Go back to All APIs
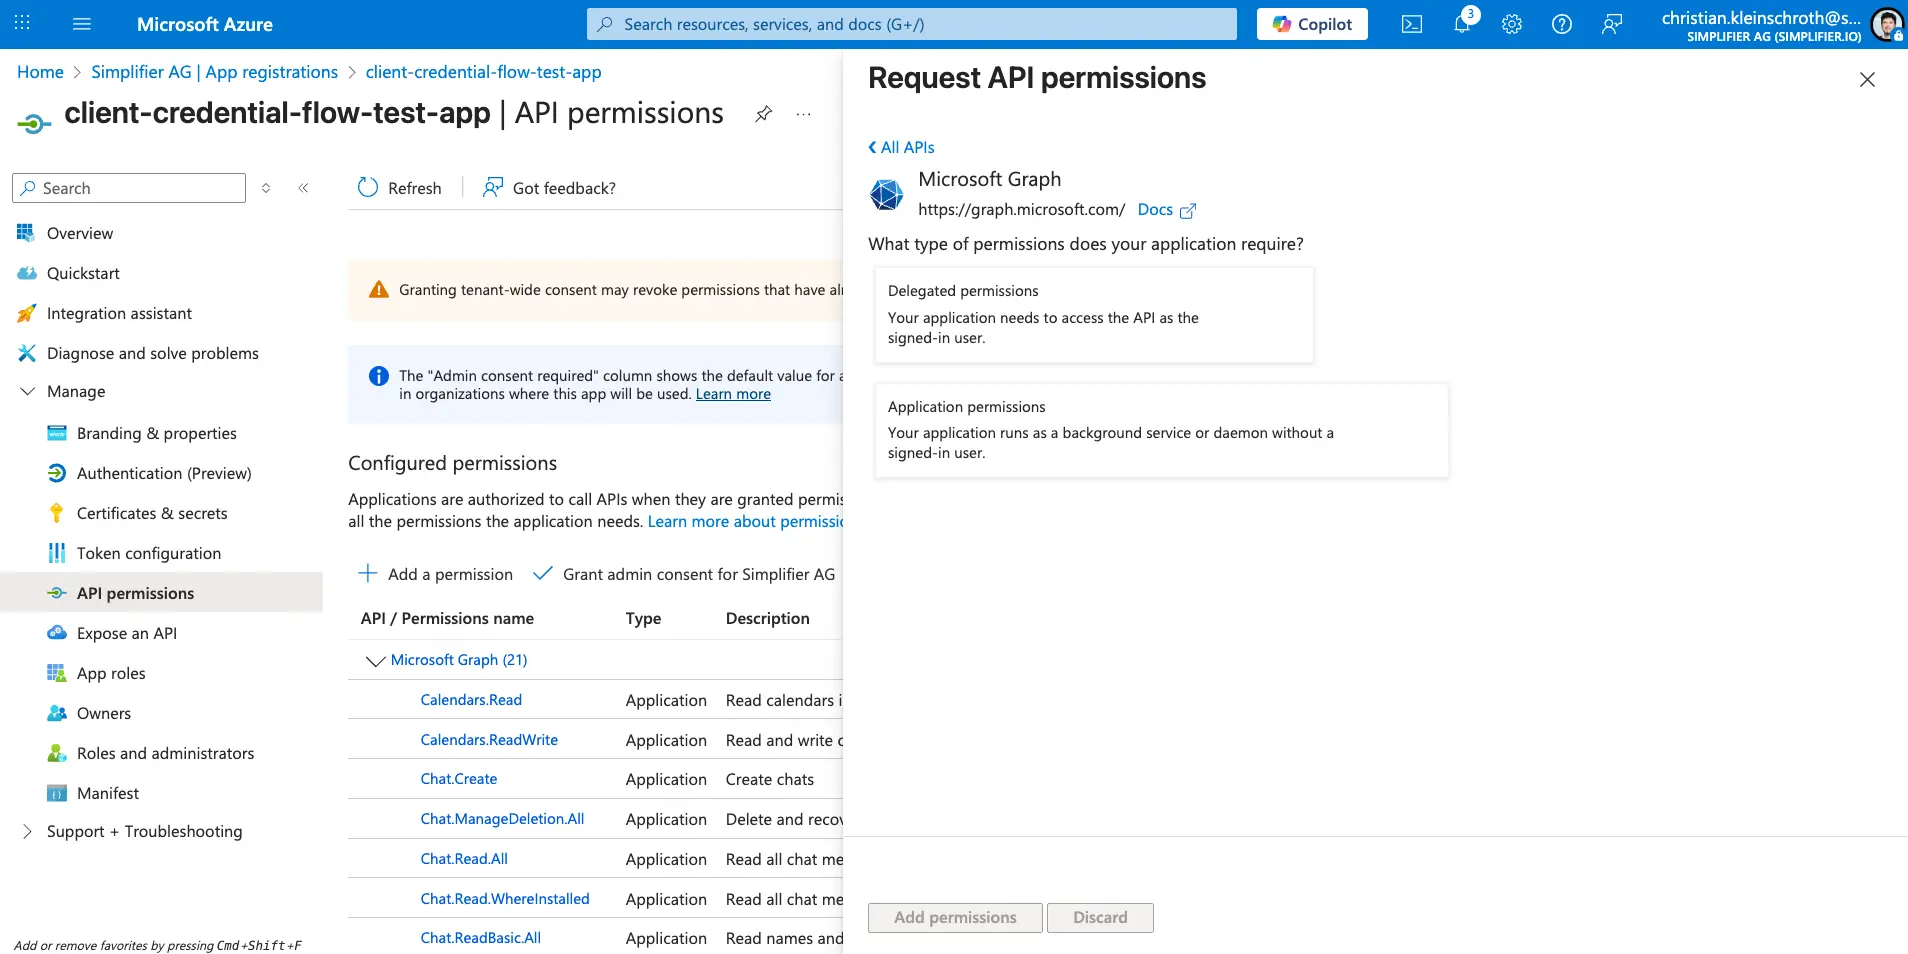This screenshot has width=1908, height=954. click(902, 147)
